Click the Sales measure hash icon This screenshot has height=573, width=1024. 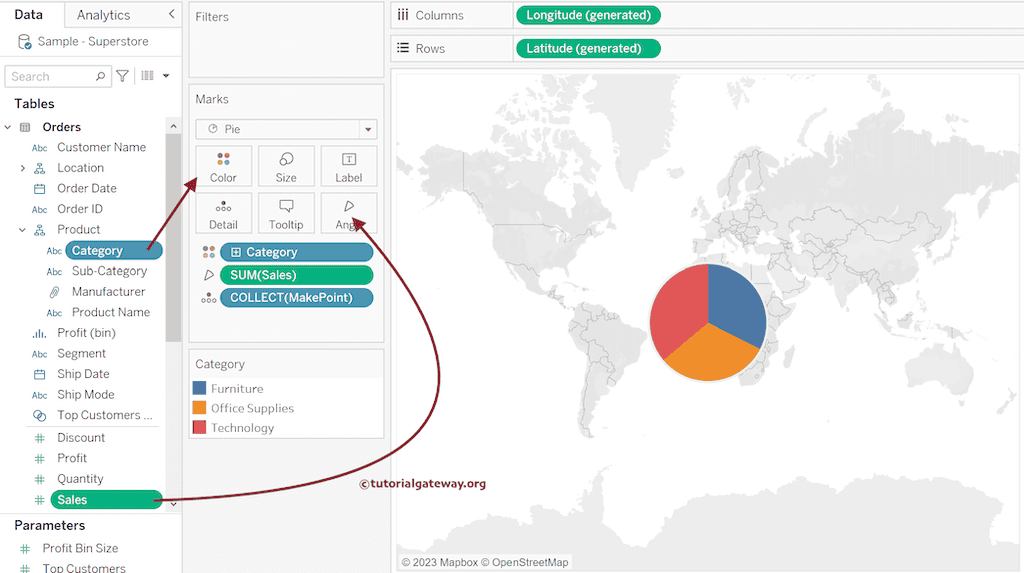[x=39, y=500]
